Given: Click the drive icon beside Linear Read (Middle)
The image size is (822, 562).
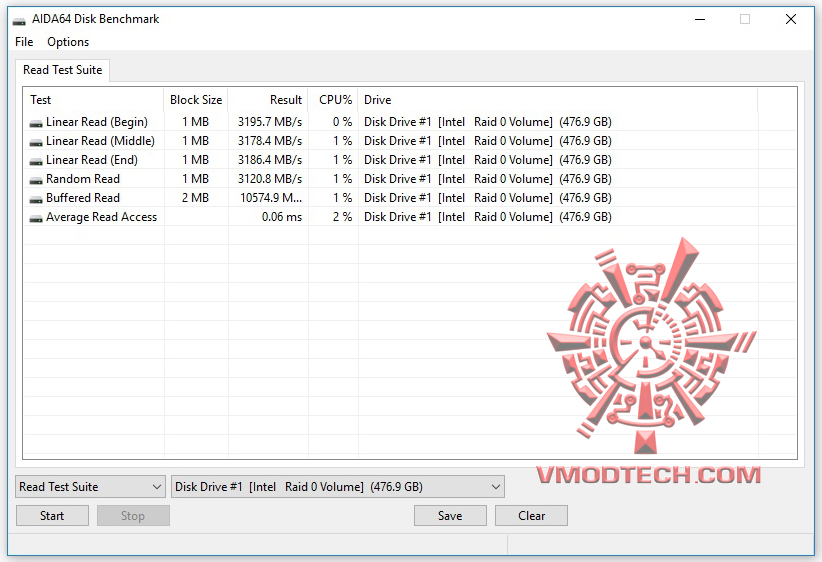Looking at the screenshot, I should 36,142.
